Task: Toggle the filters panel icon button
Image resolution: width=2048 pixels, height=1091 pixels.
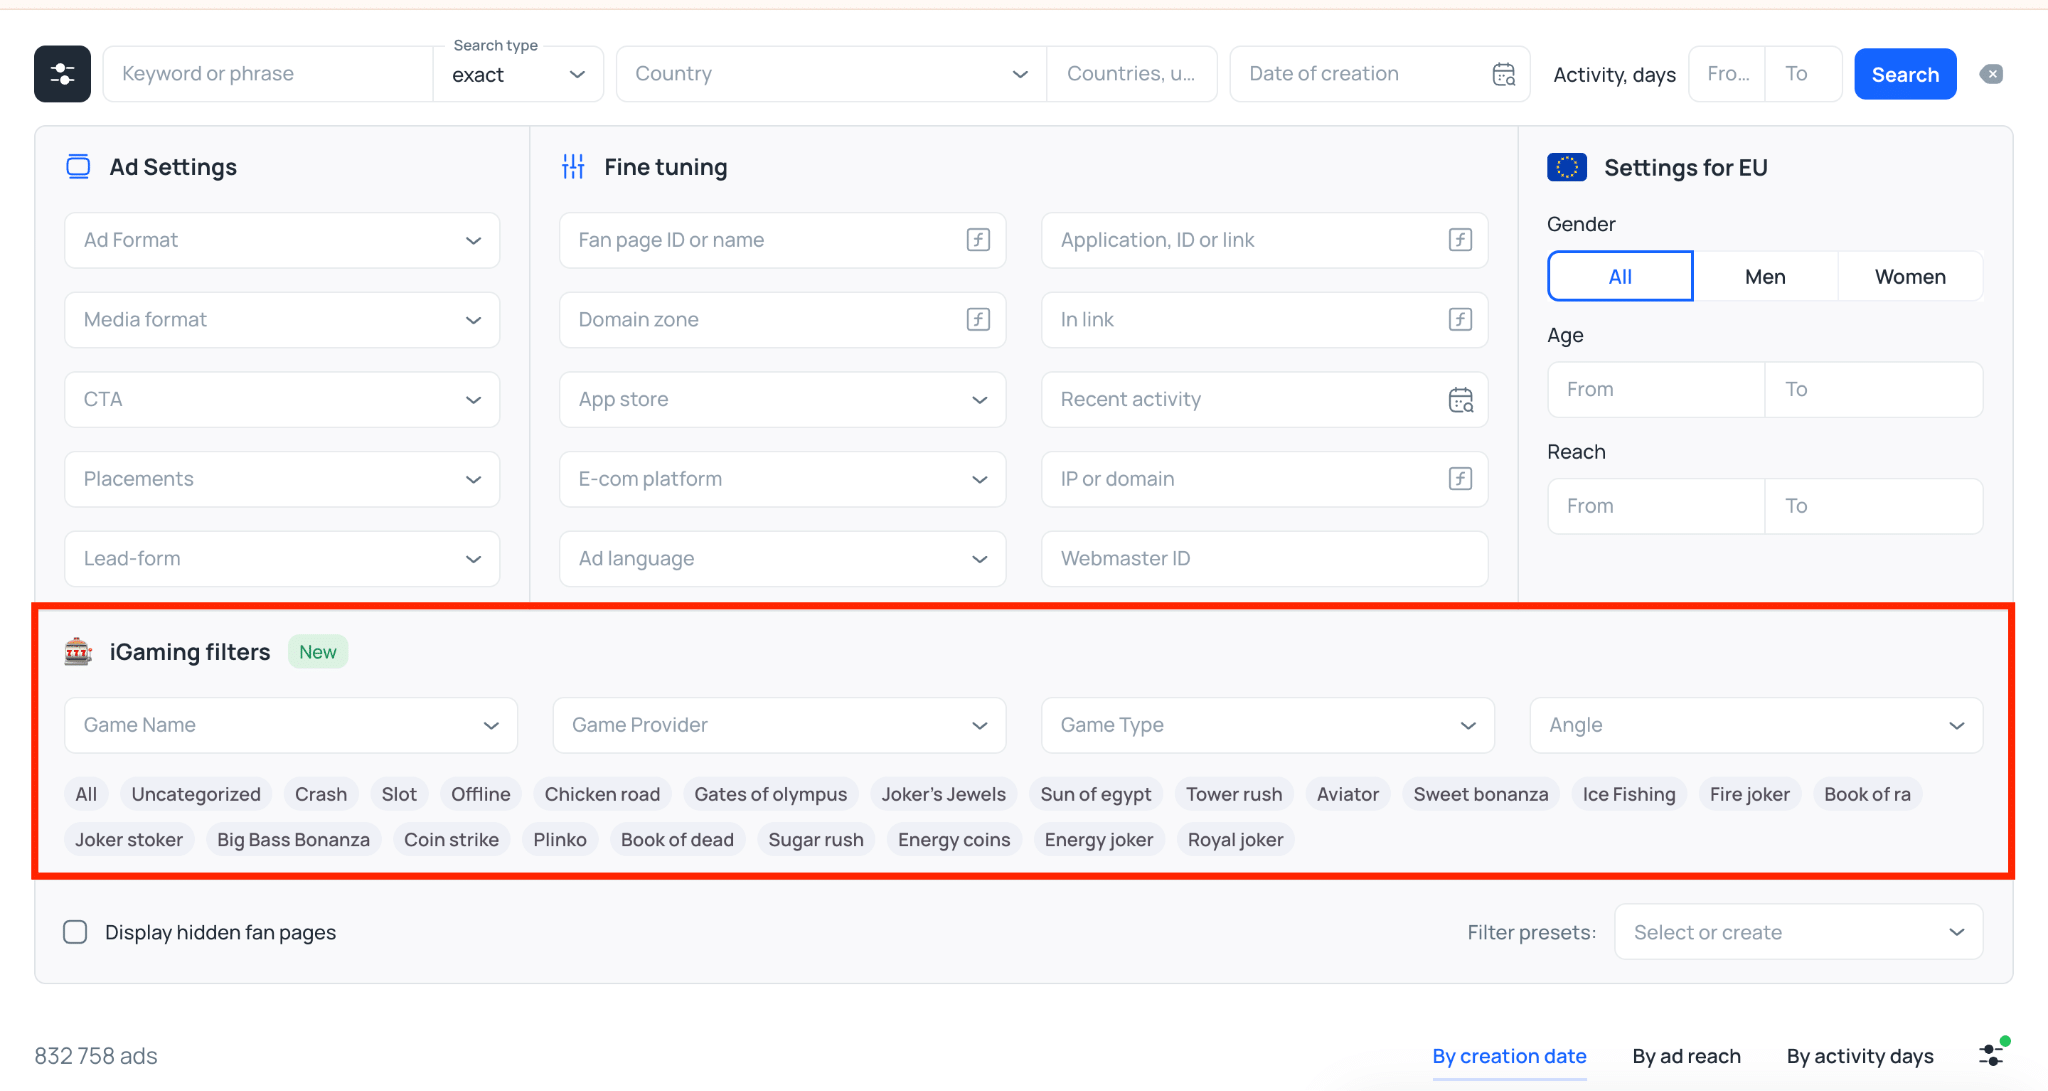Action: click(x=62, y=74)
